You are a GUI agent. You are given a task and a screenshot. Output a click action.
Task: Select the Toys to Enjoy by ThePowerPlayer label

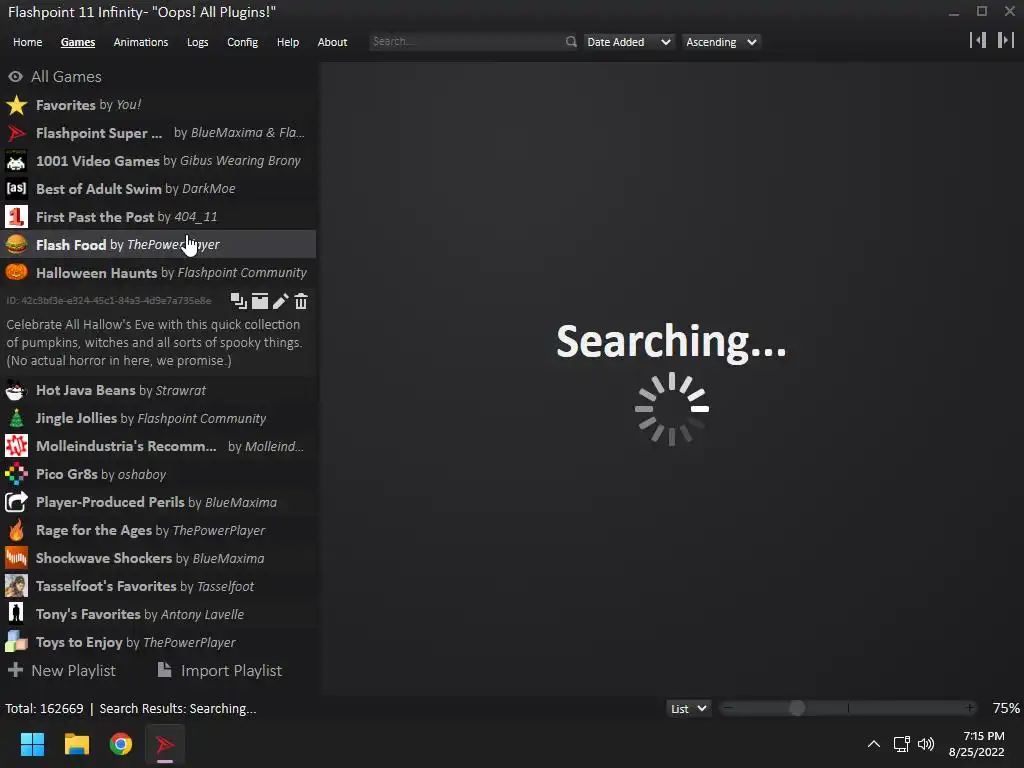136,643
